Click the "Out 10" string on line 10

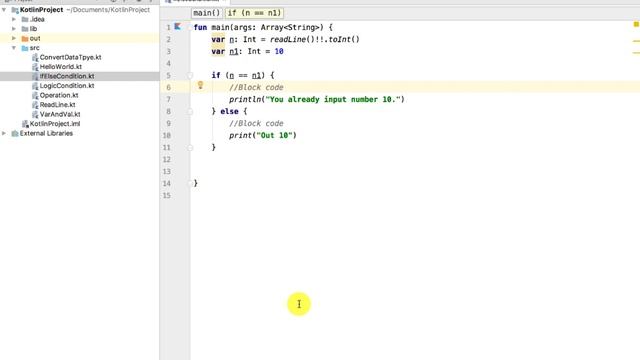pos(274,136)
